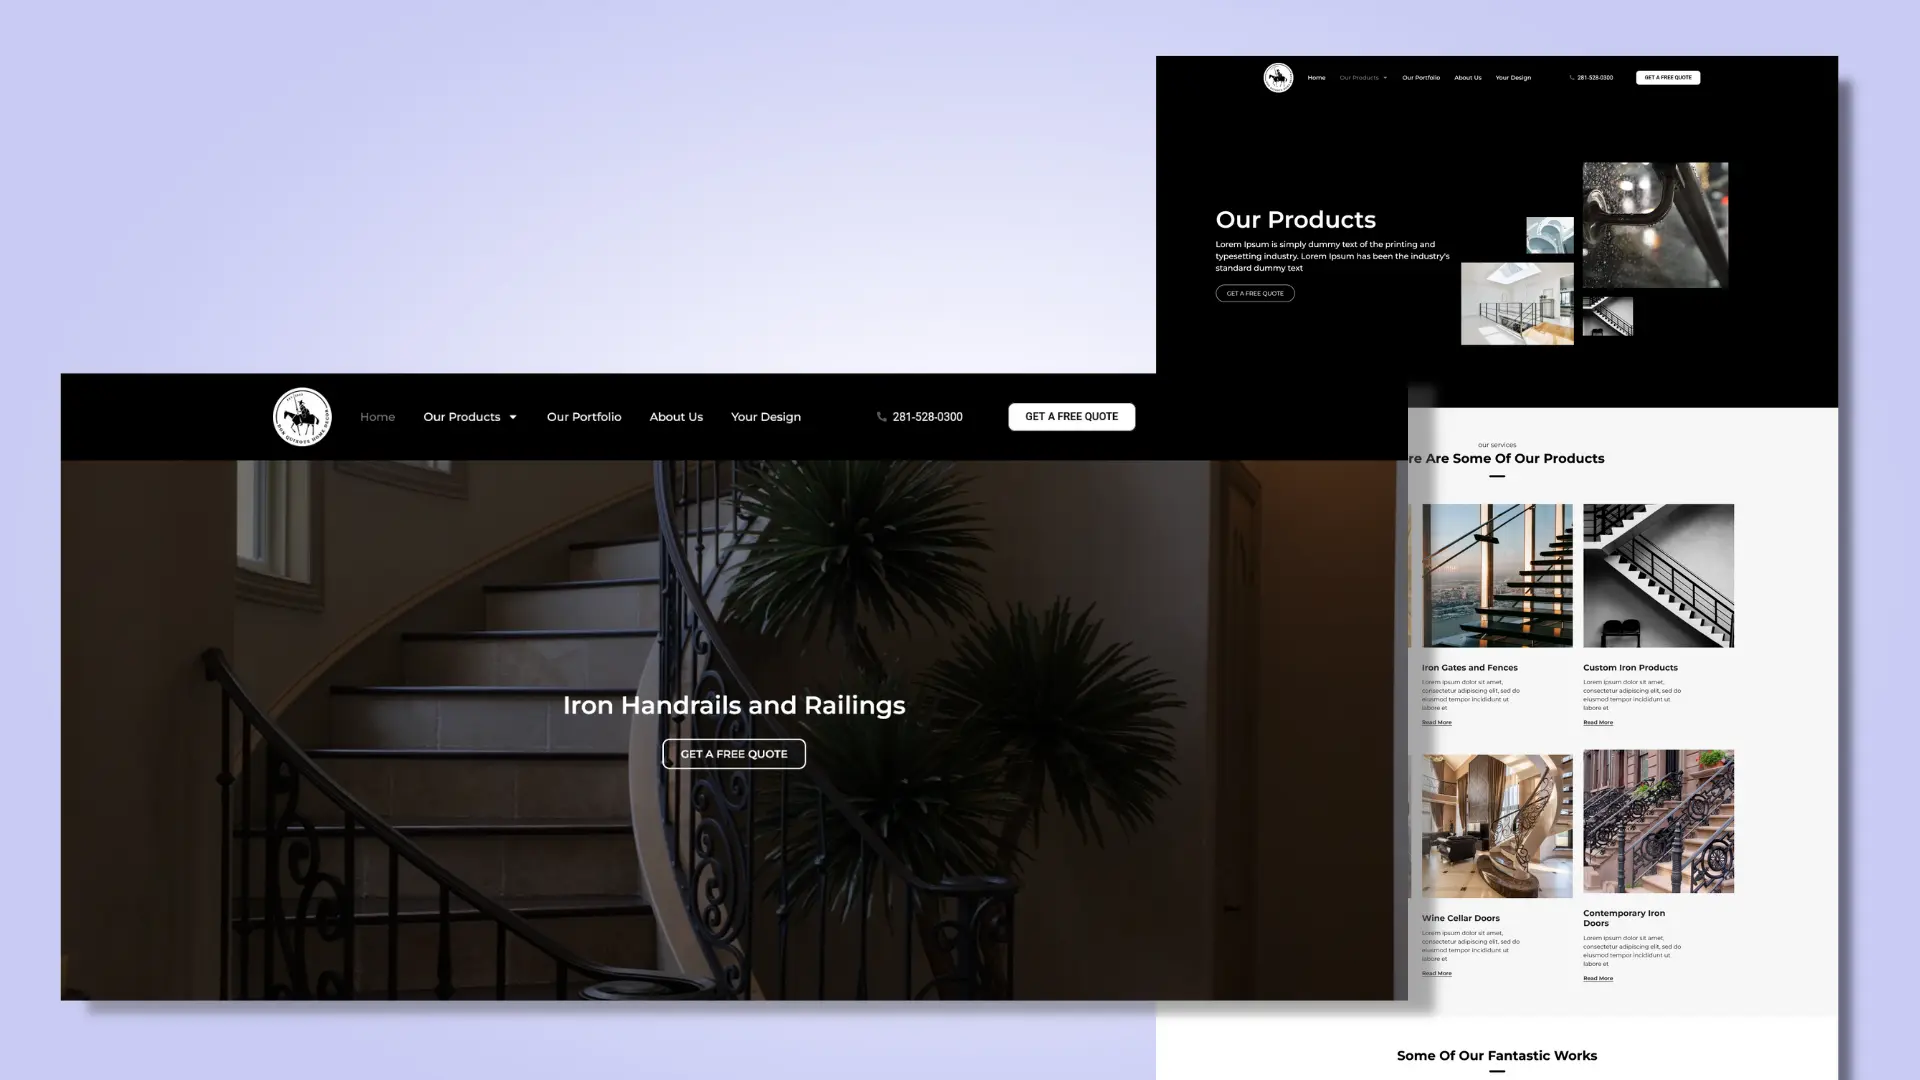Click Our Portfolio navigation item
This screenshot has height=1080, width=1920.
(x=584, y=417)
